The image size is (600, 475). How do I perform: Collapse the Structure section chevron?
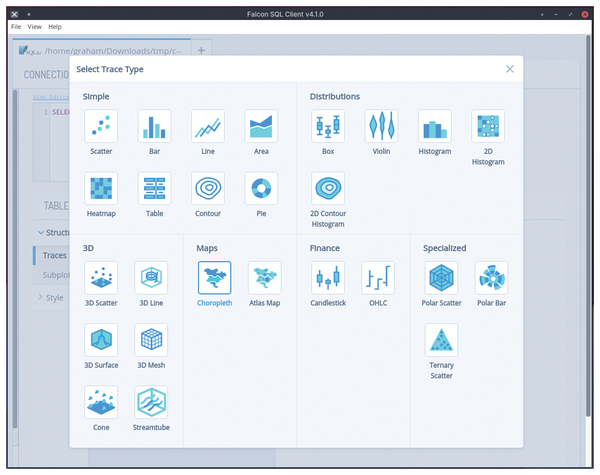point(41,232)
